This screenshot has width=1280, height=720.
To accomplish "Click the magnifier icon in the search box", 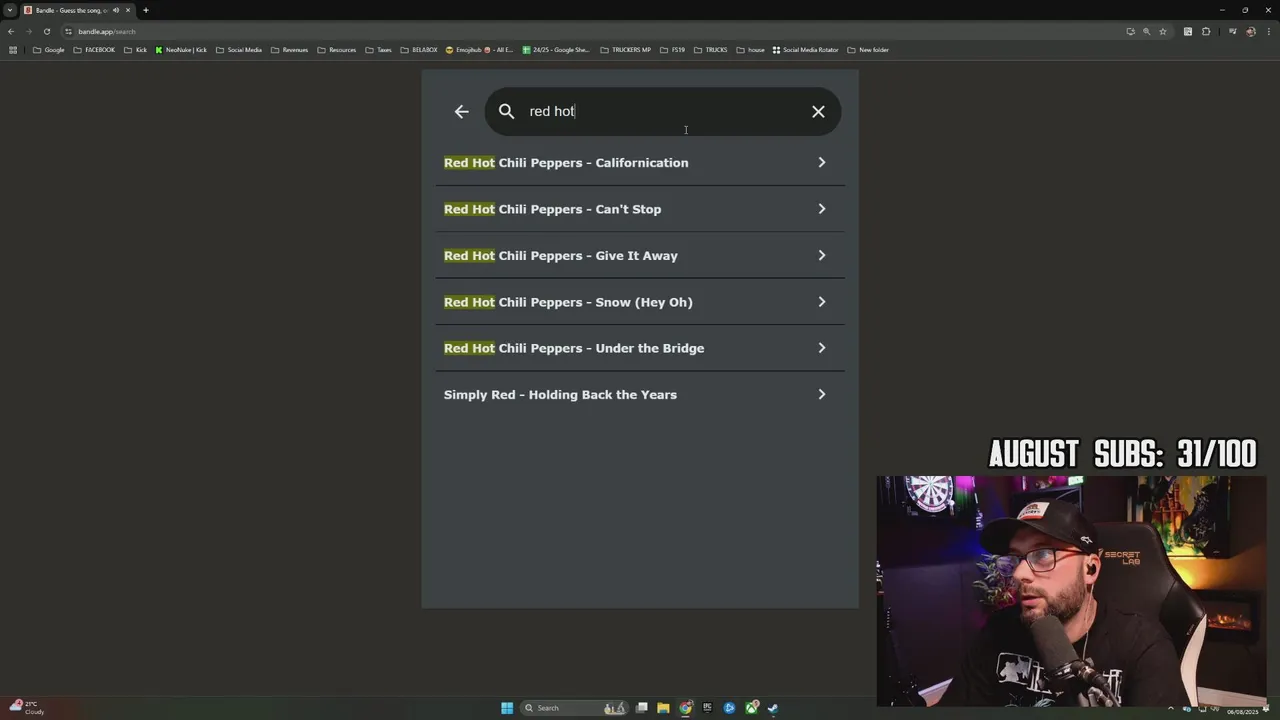I will click(506, 111).
